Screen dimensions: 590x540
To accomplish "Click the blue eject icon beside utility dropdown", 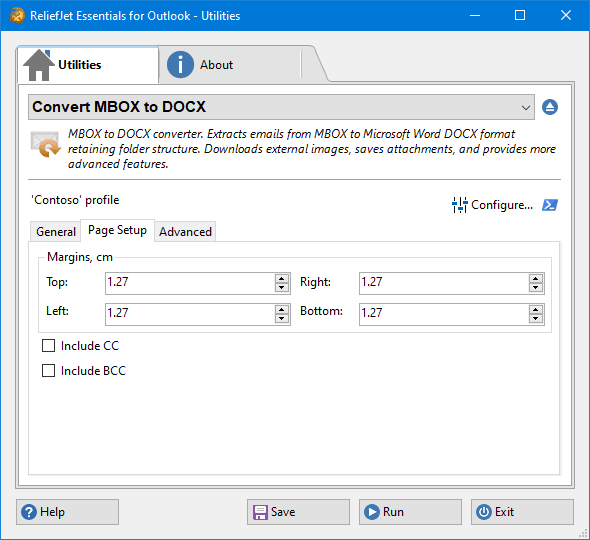I will [550, 107].
